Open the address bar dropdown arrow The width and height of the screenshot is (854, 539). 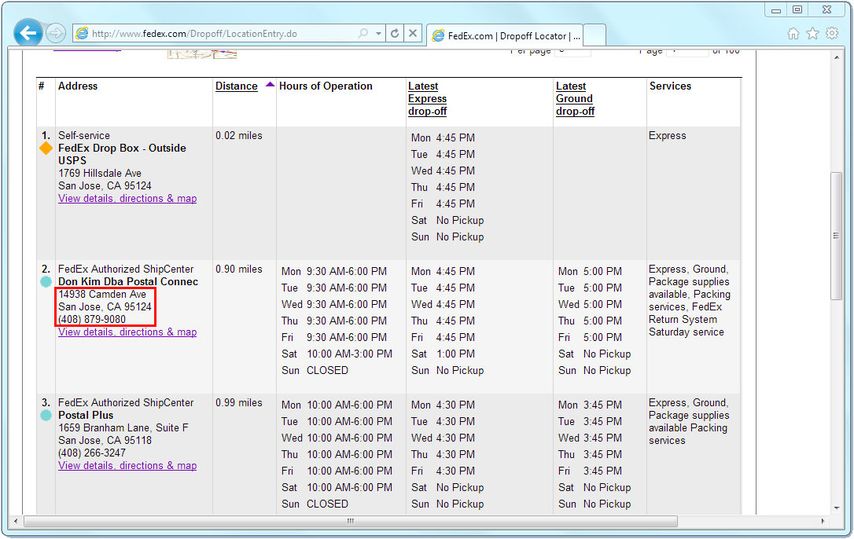[379, 33]
